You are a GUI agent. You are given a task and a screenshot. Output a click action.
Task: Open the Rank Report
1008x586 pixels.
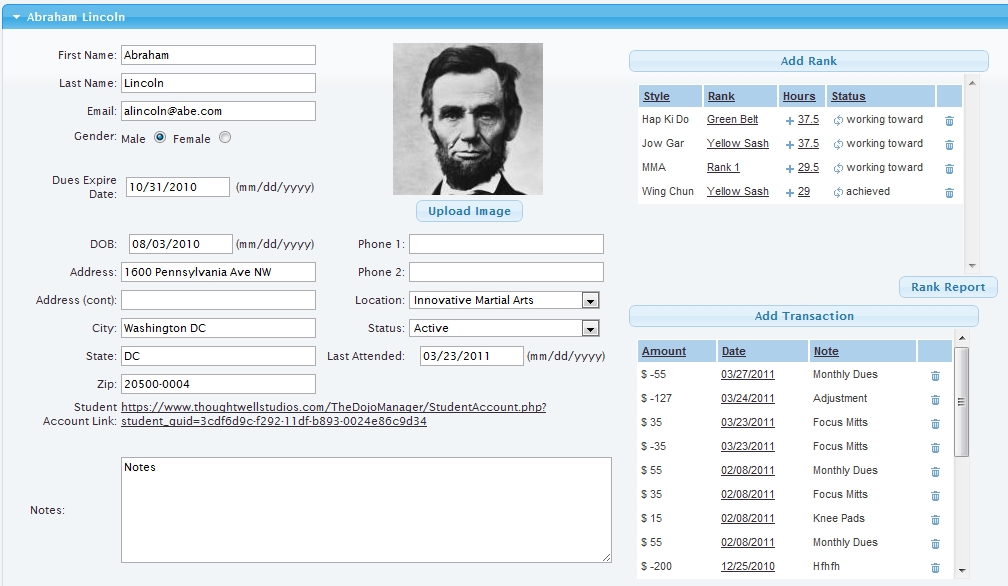tap(948, 287)
